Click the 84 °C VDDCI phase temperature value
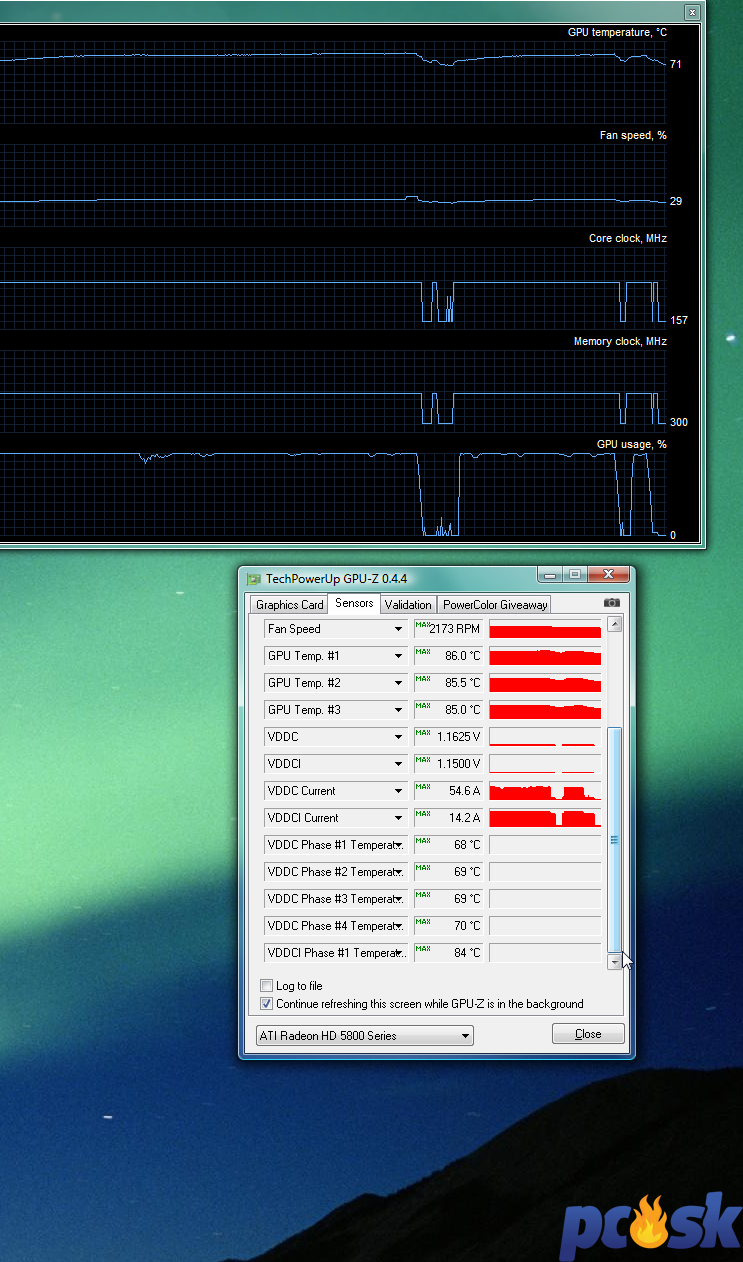Image resolution: width=743 pixels, height=1262 pixels. point(467,953)
